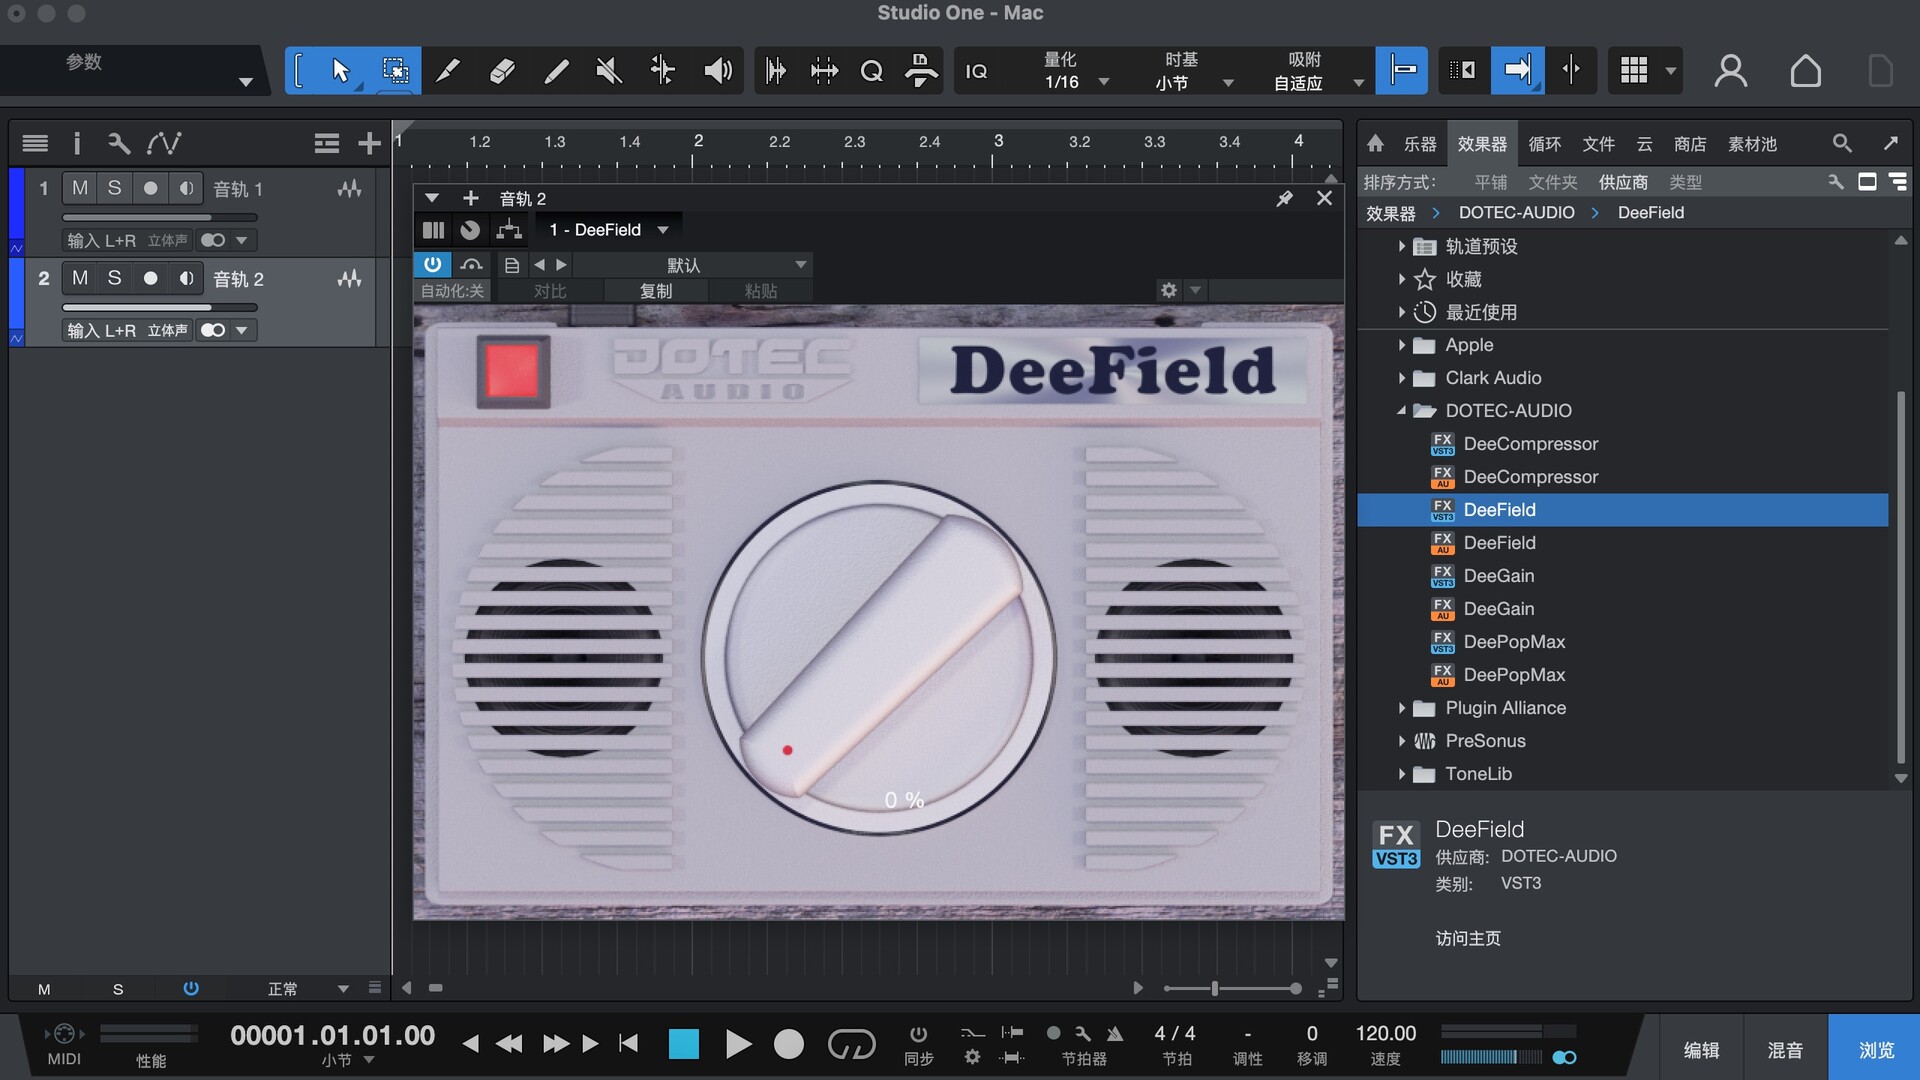1920x1080 pixels.
Task: Select the Arrow tool
Action: click(340, 71)
